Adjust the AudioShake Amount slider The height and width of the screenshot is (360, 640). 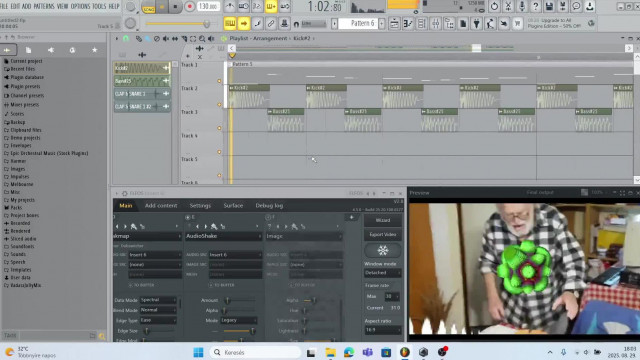[x=240, y=300]
